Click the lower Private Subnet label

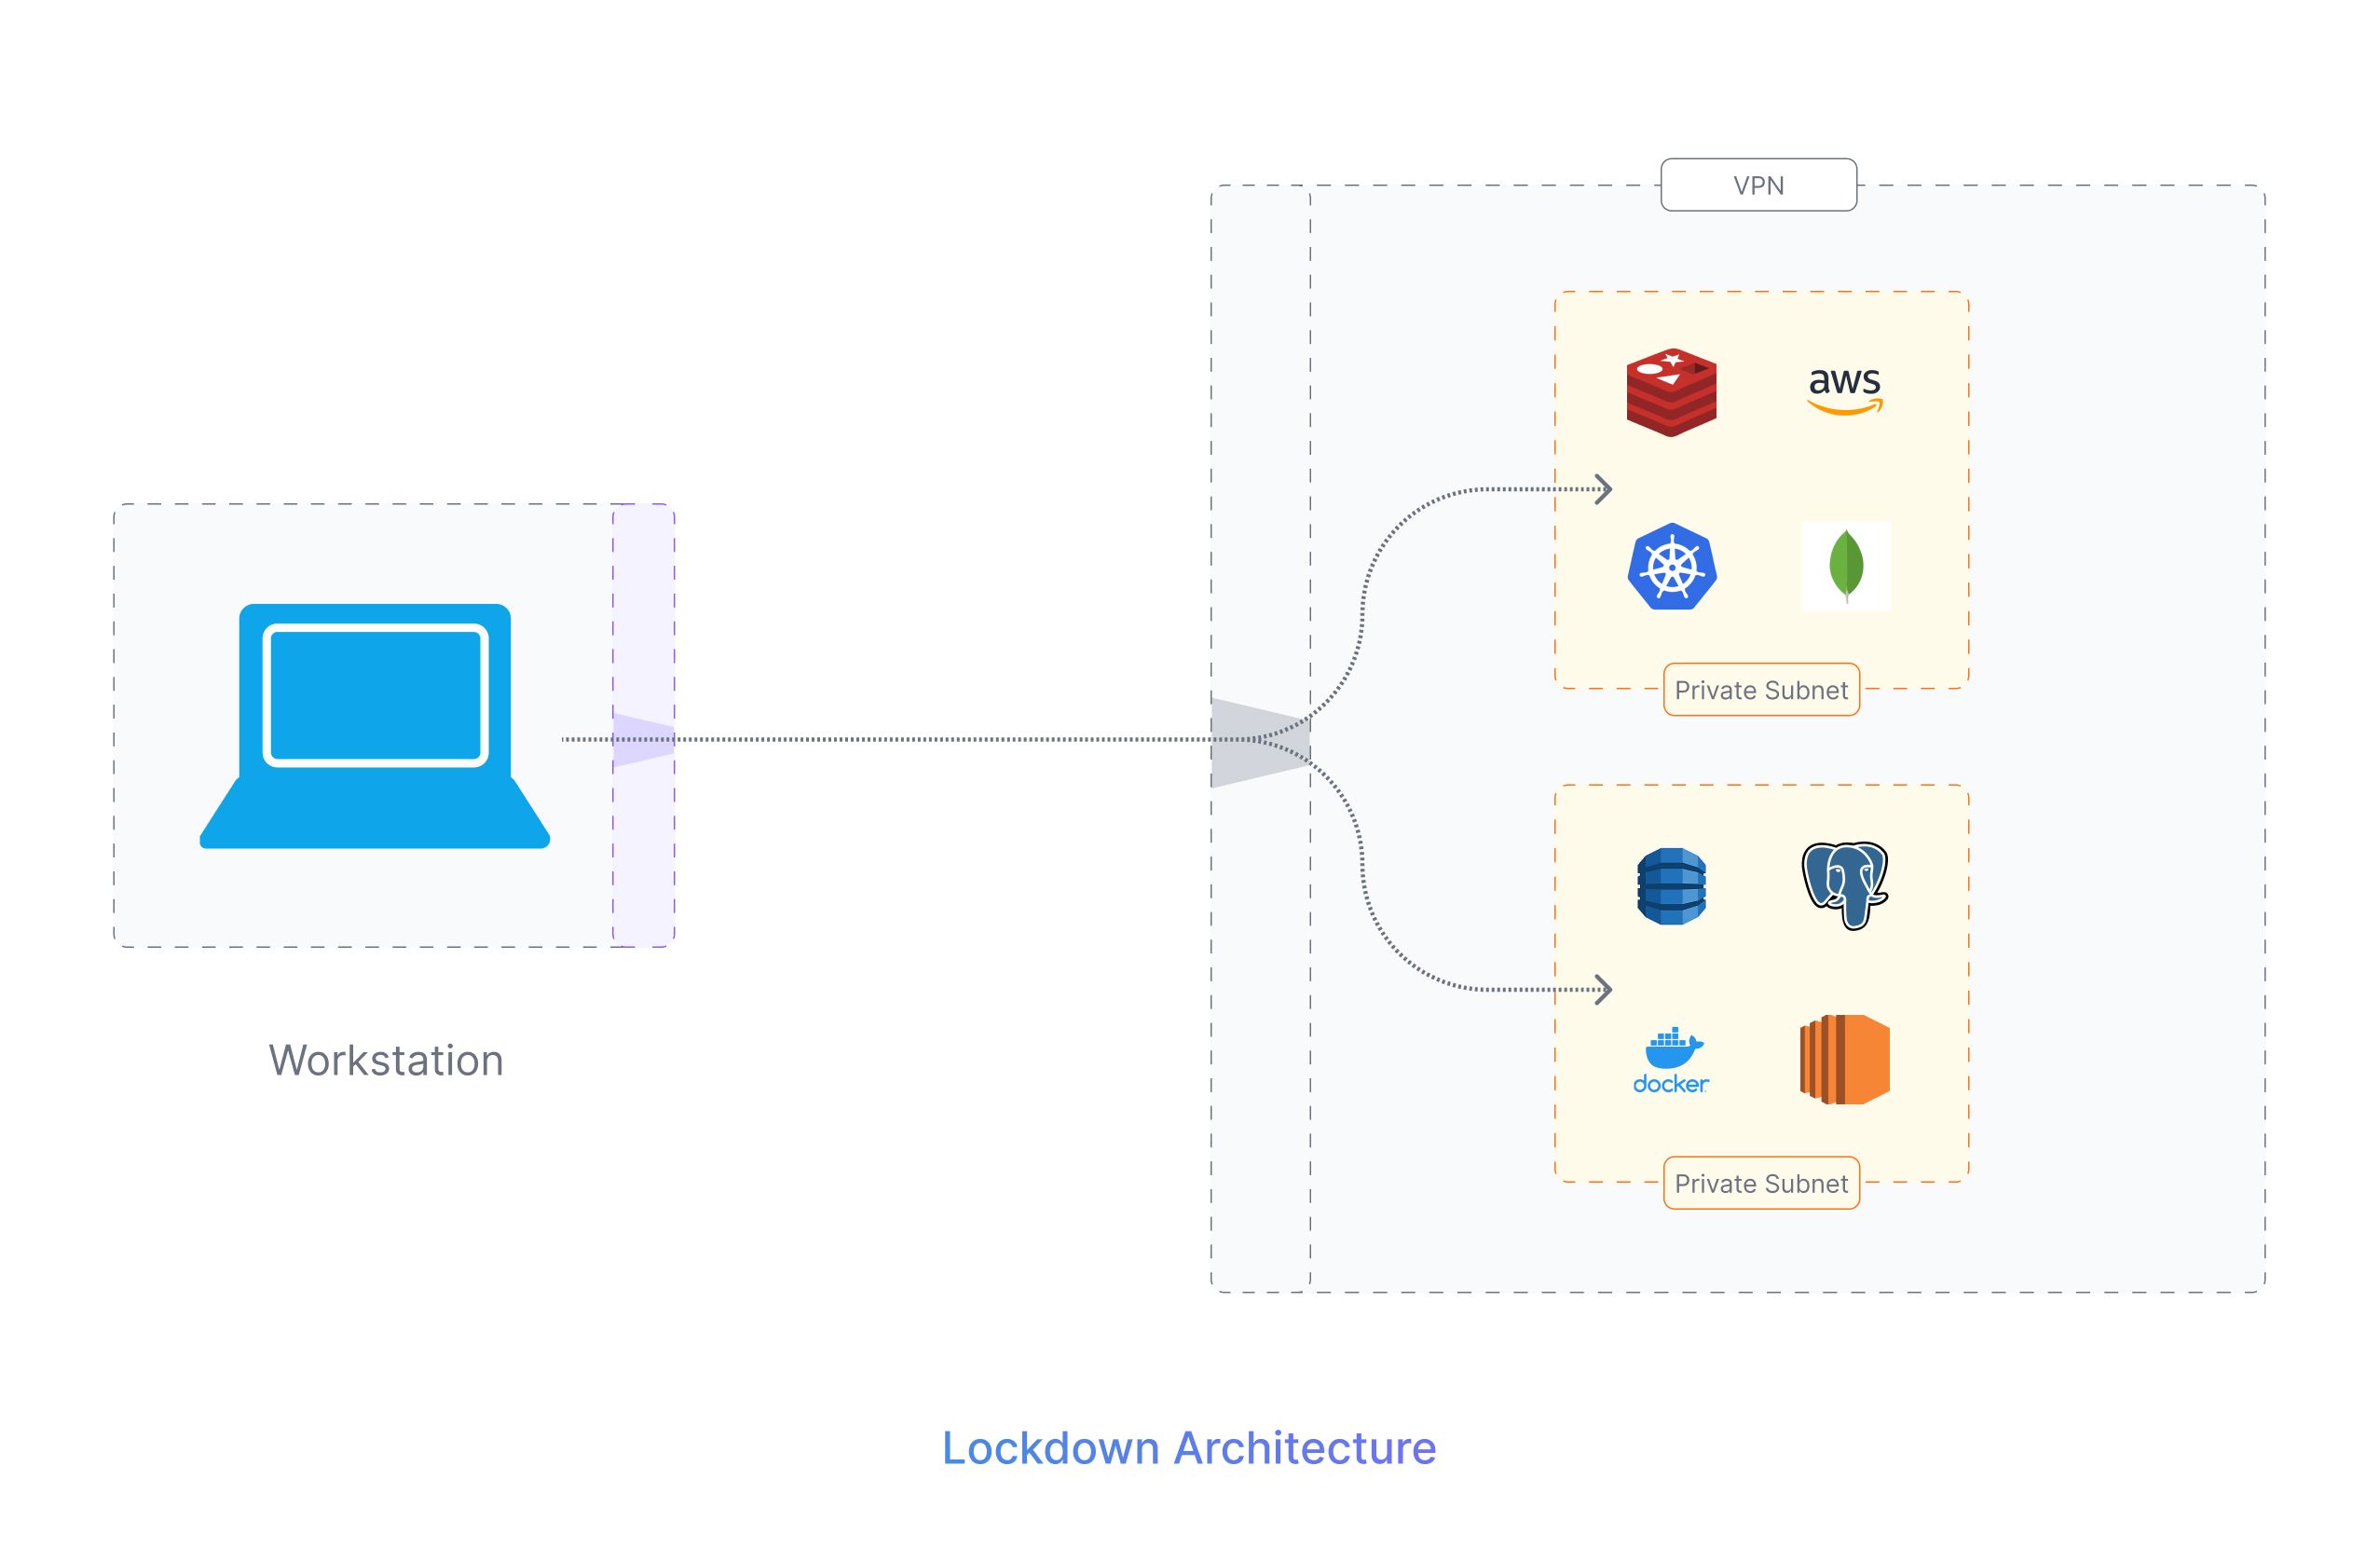pyautogui.click(x=1761, y=1183)
